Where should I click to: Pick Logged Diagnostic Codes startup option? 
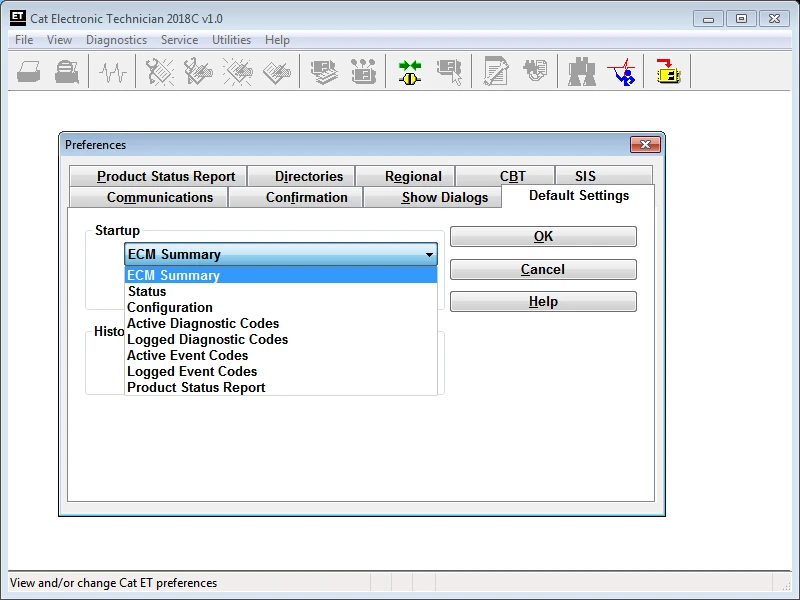(x=281, y=339)
